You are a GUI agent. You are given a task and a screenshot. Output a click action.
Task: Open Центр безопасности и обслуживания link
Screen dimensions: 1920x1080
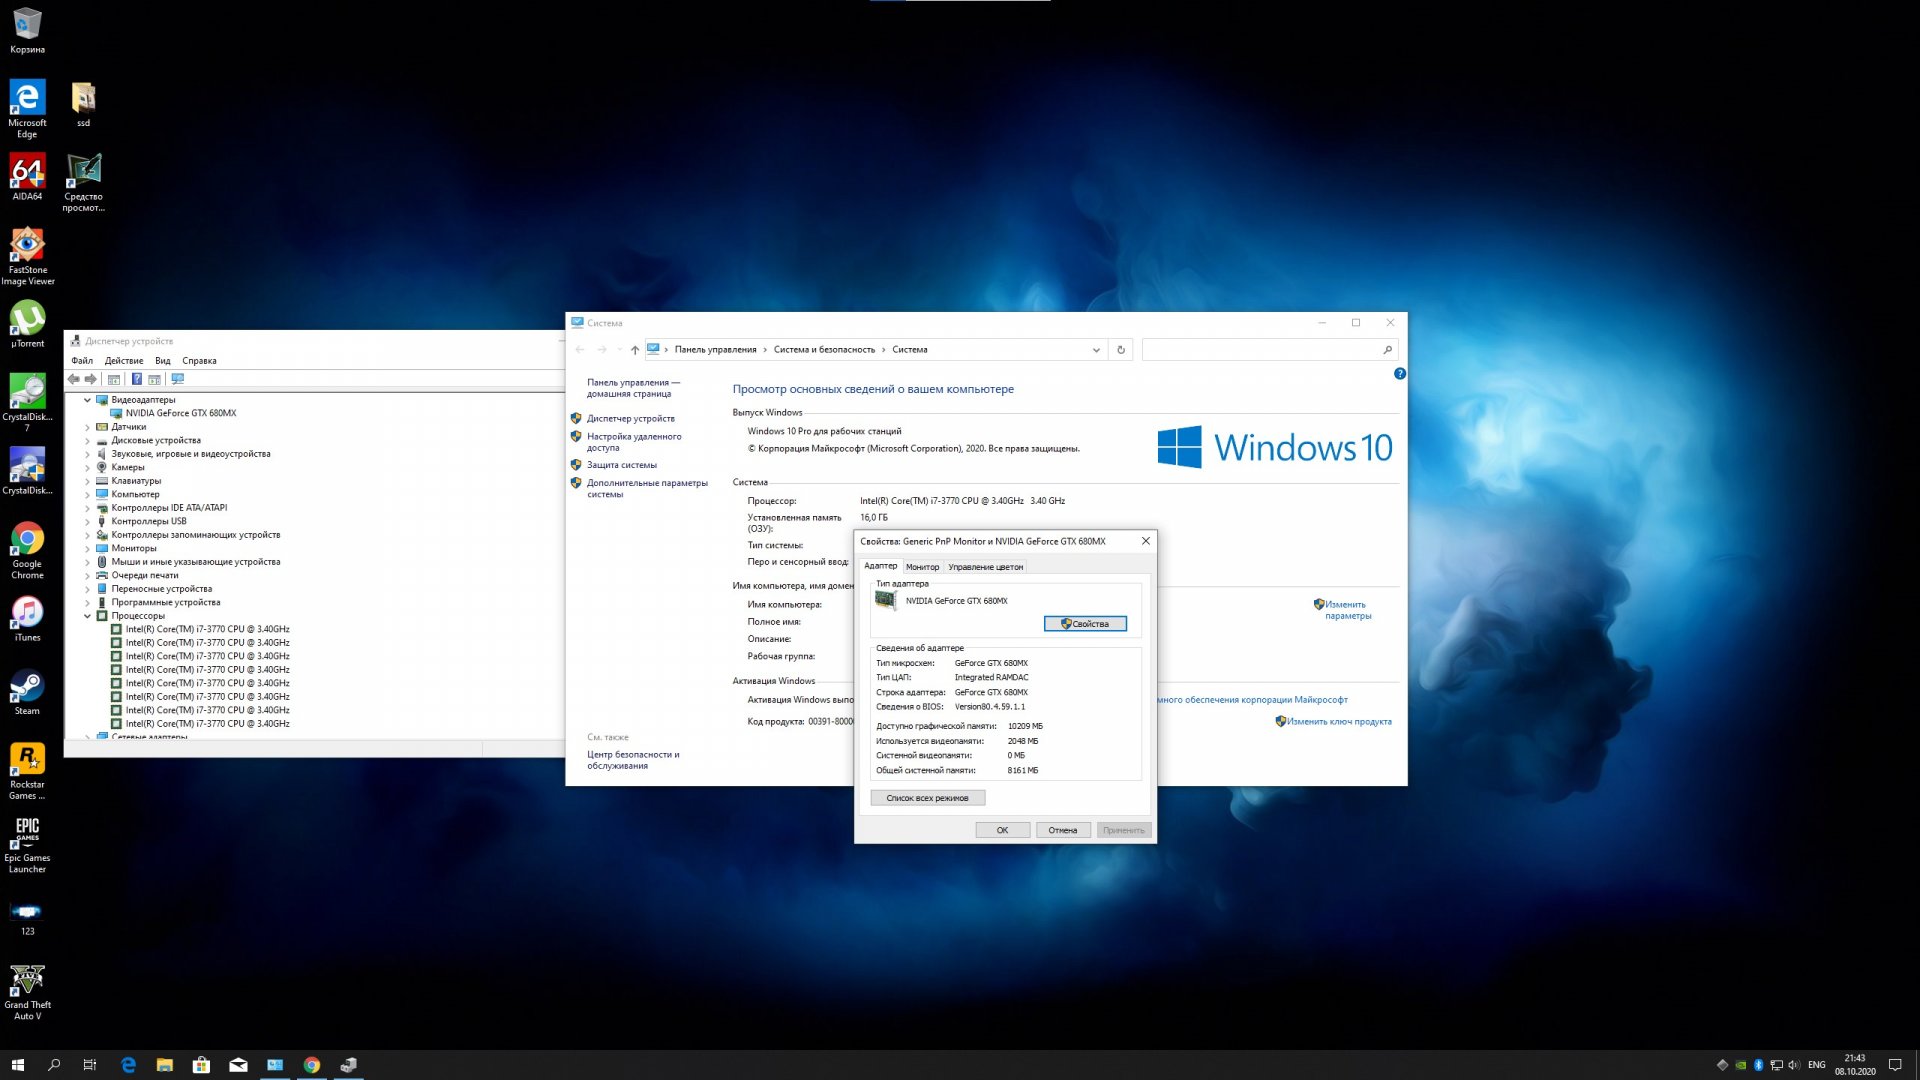[x=633, y=760]
